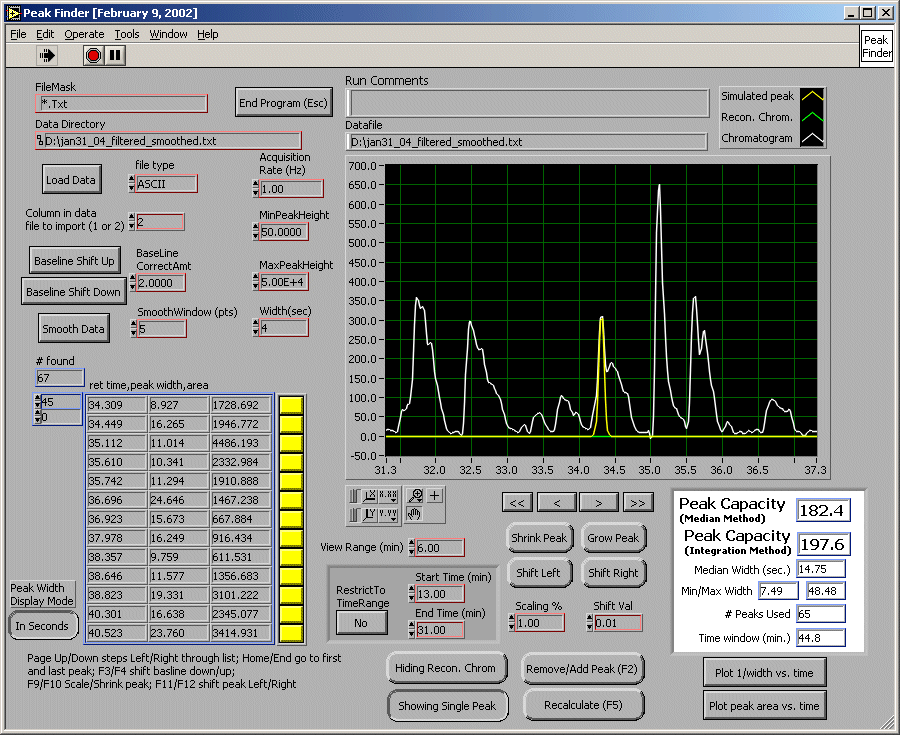The width and height of the screenshot is (900, 735).
Task: Click the Chromatogram legend plot icon
Action: 812,138
